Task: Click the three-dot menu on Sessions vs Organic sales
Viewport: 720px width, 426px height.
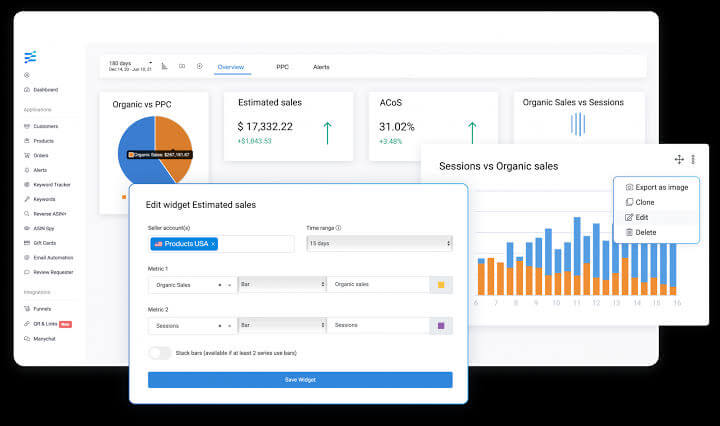Action: (x=693, y=159)
